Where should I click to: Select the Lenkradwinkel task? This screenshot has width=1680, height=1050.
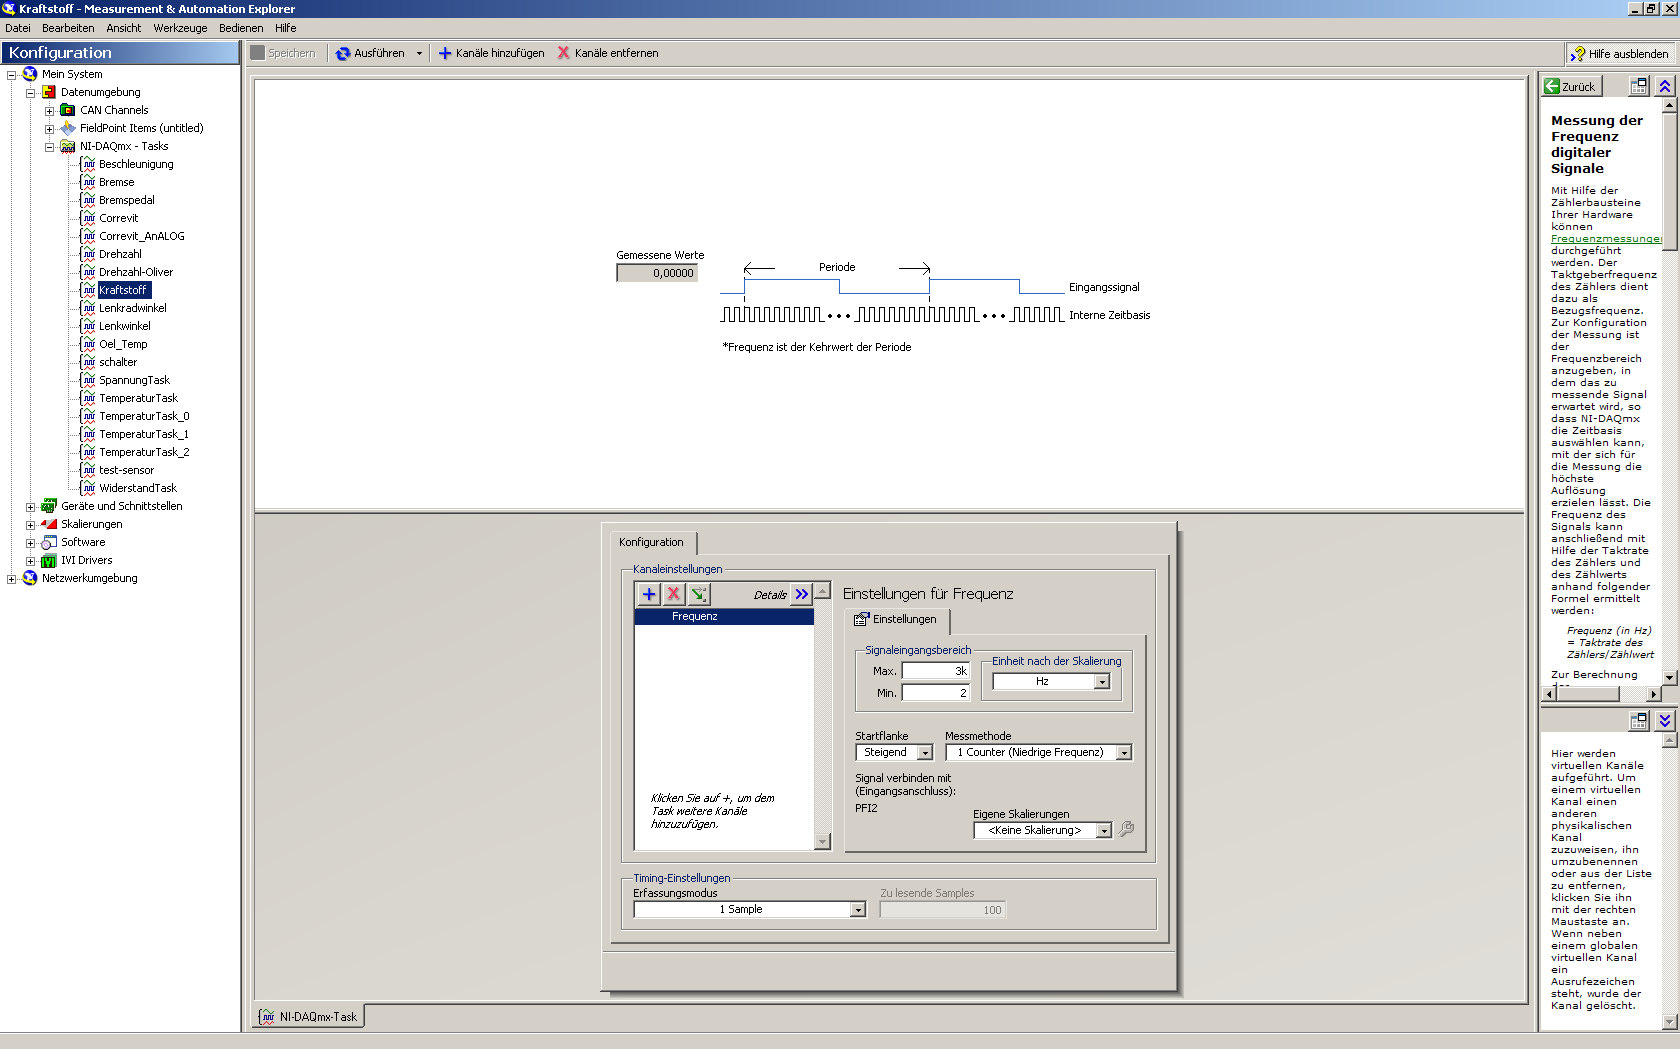(x=133, y=308)
